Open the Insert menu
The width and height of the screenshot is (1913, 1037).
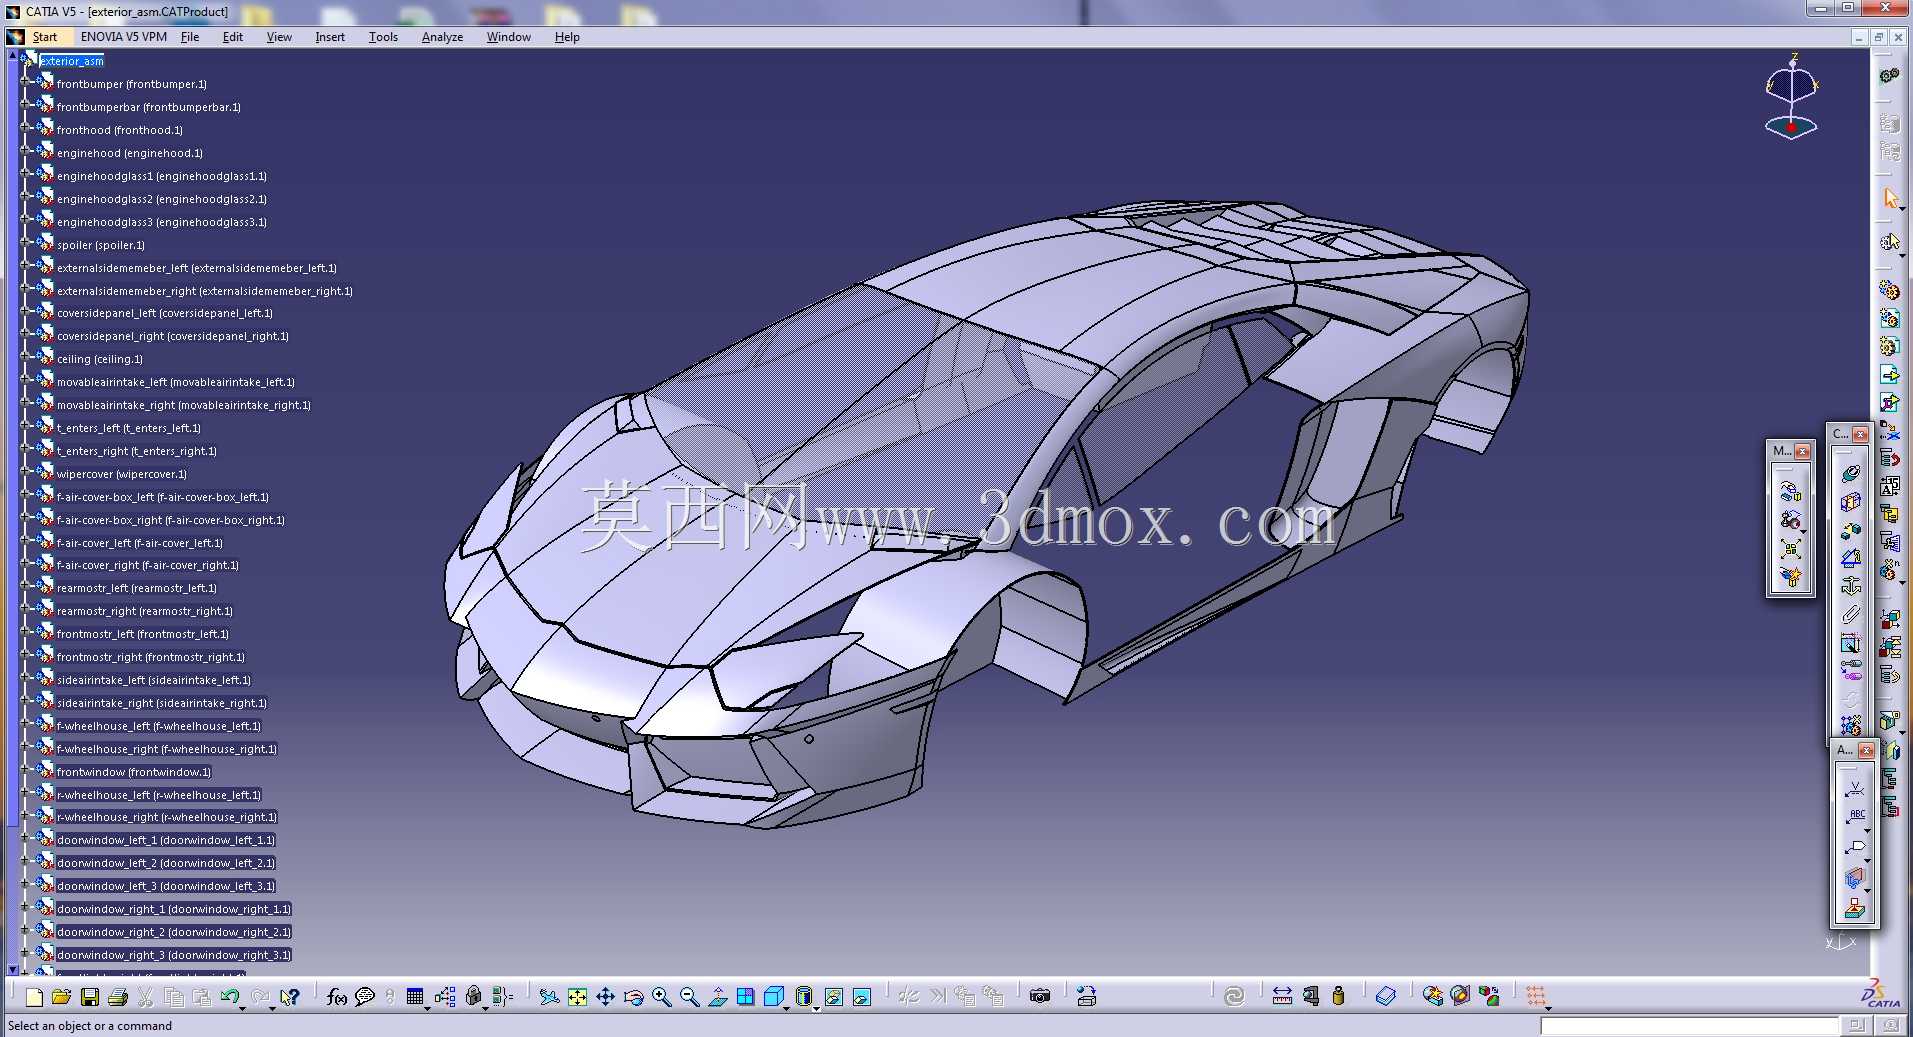330,37
